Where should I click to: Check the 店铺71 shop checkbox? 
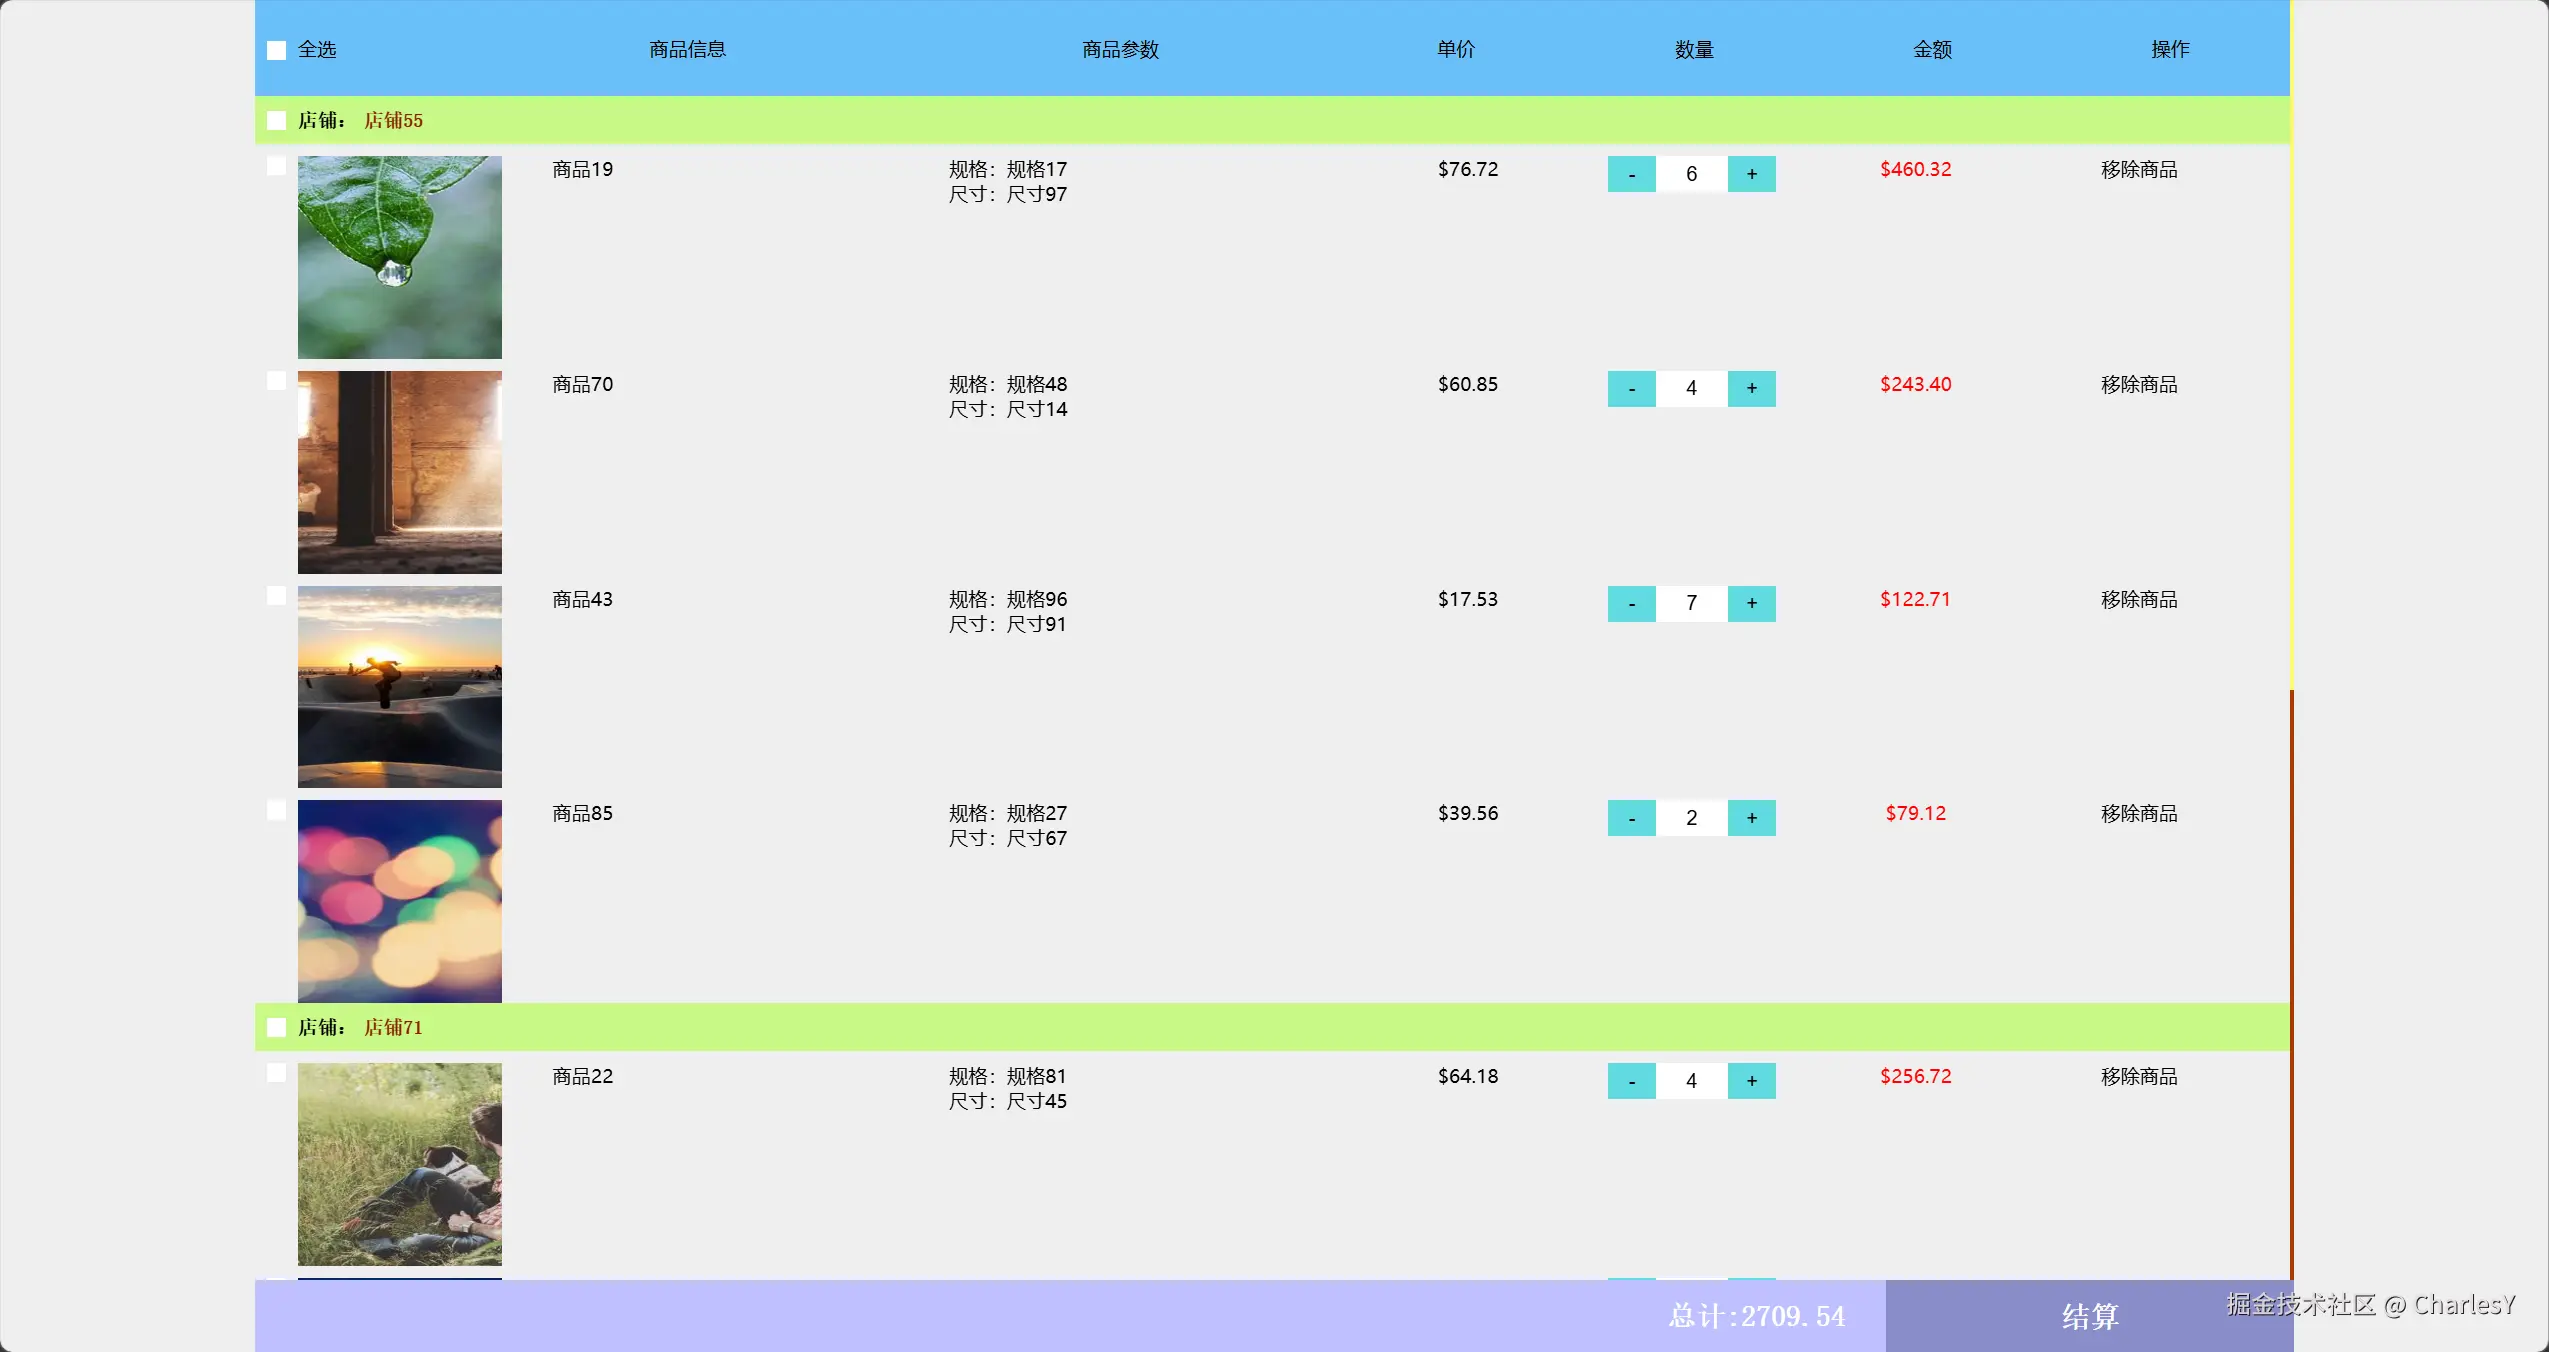[277, 1028]
